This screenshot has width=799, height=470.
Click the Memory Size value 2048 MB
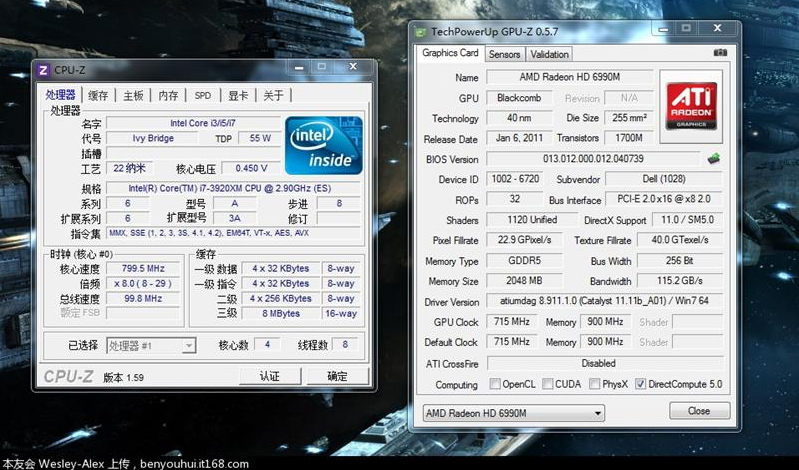(x=524, y=281)
